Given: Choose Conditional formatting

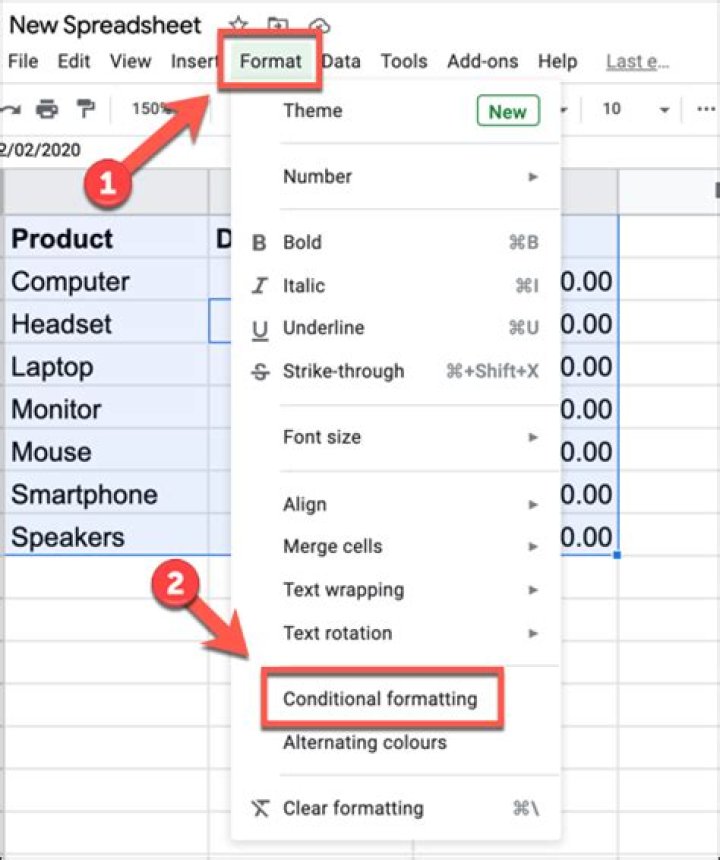Looking at the screenshot, I should tap(381, 699).
